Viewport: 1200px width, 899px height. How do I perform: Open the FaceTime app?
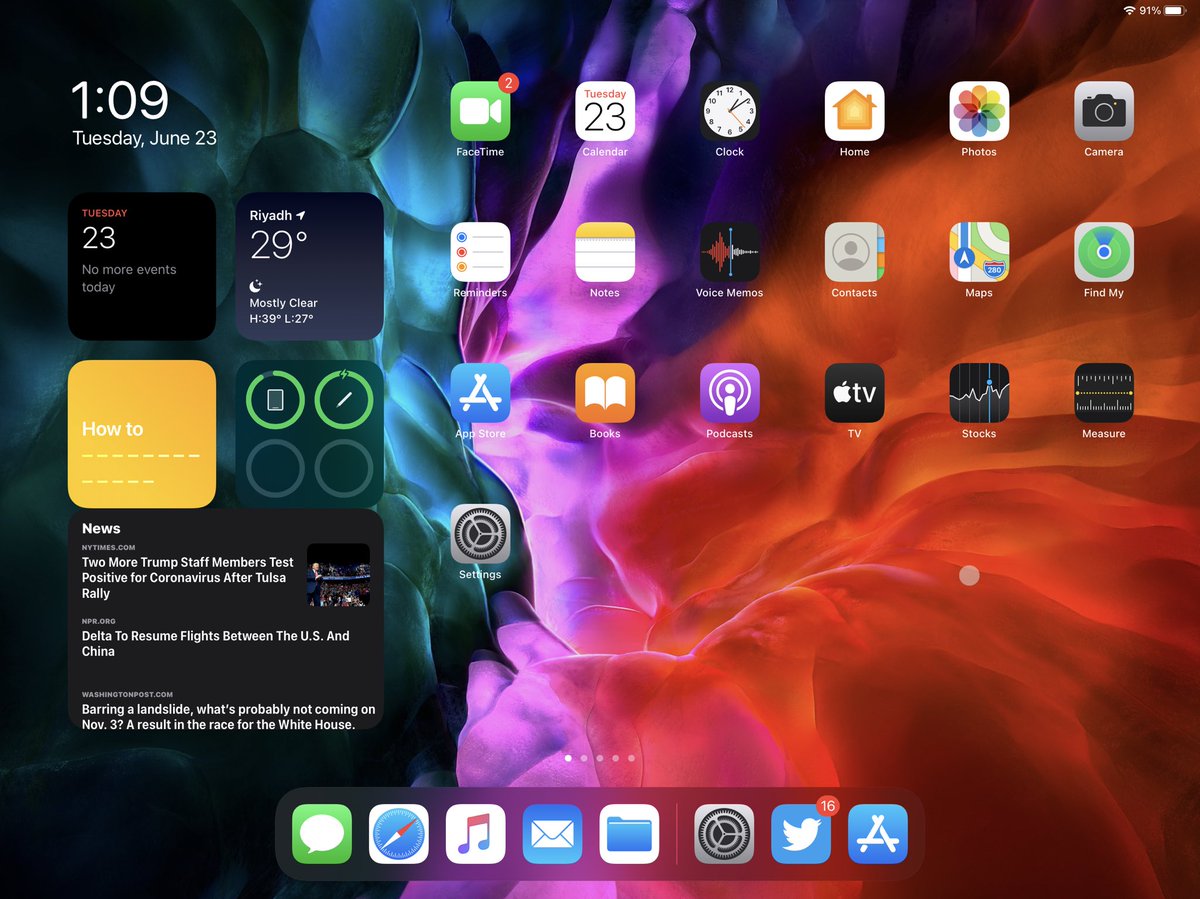click(480, 111)
